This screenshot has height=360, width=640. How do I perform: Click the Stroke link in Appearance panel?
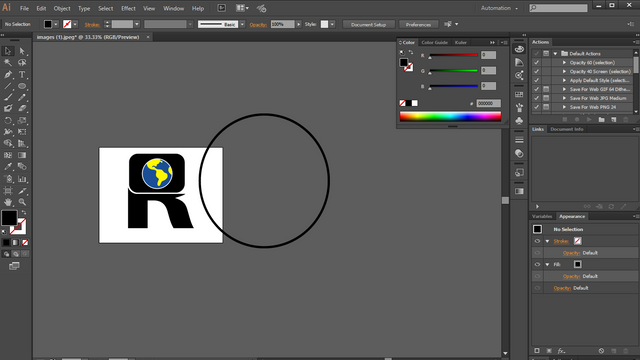pos(561,241)
